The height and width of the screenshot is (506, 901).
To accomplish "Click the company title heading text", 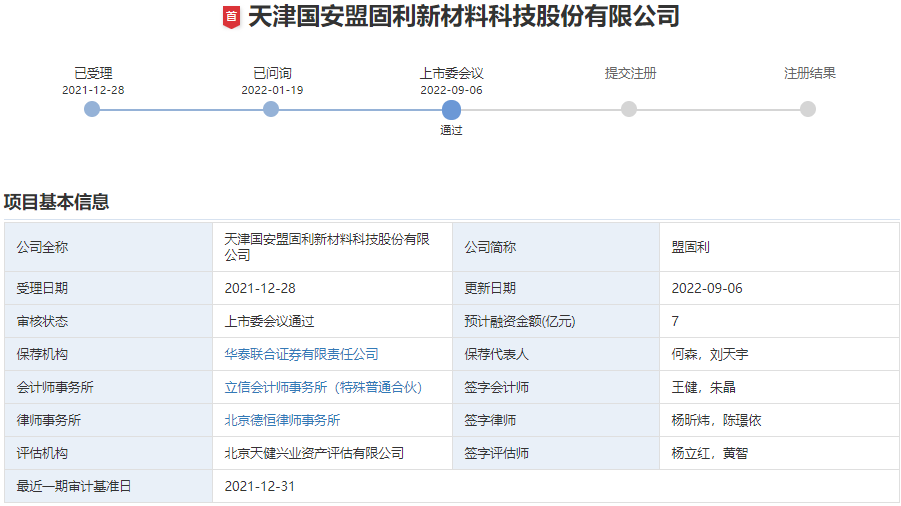I will point(464,17).
